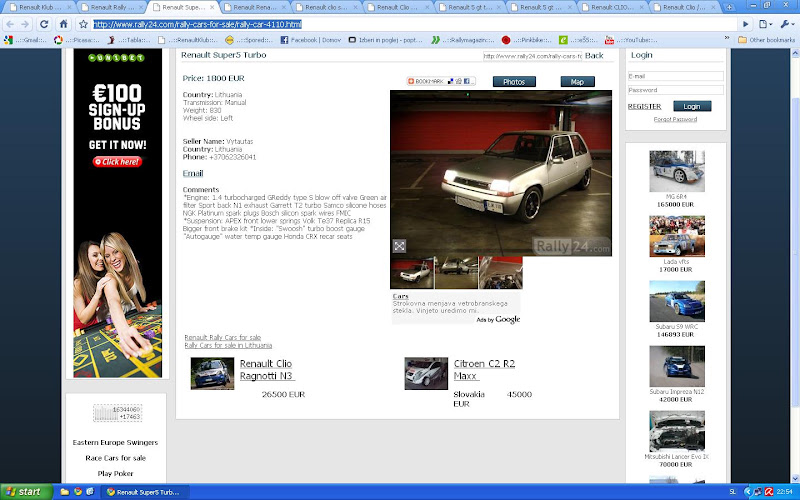800x500 pixels.
Task: Click the address bar URL field
Action: pyautogui.click(x=413, y=24)
